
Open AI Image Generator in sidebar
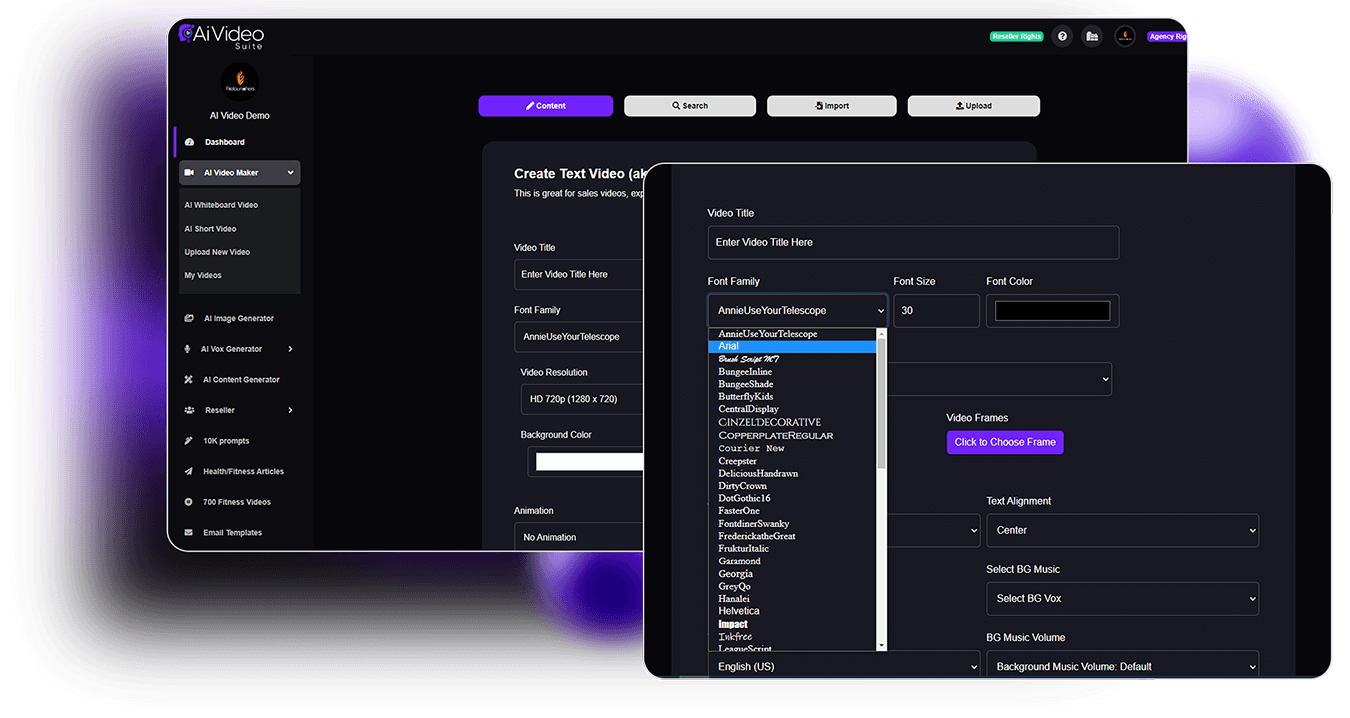point(239,319)
